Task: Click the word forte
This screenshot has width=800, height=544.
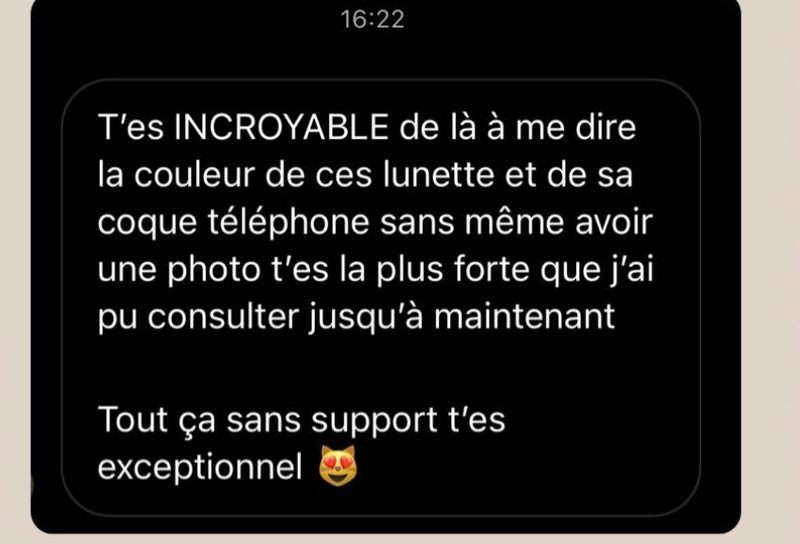Action: pos(492,269)
